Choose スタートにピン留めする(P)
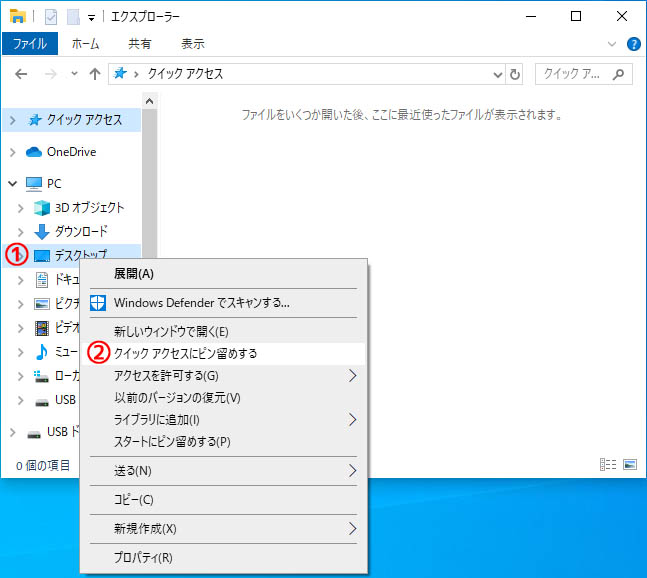This screenshot has width=647, height=578. [x=223, y=442]
